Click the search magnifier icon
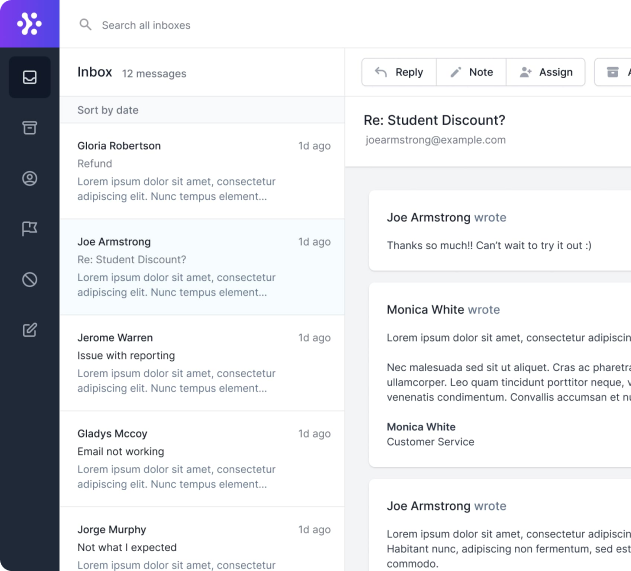 [85, 24]
